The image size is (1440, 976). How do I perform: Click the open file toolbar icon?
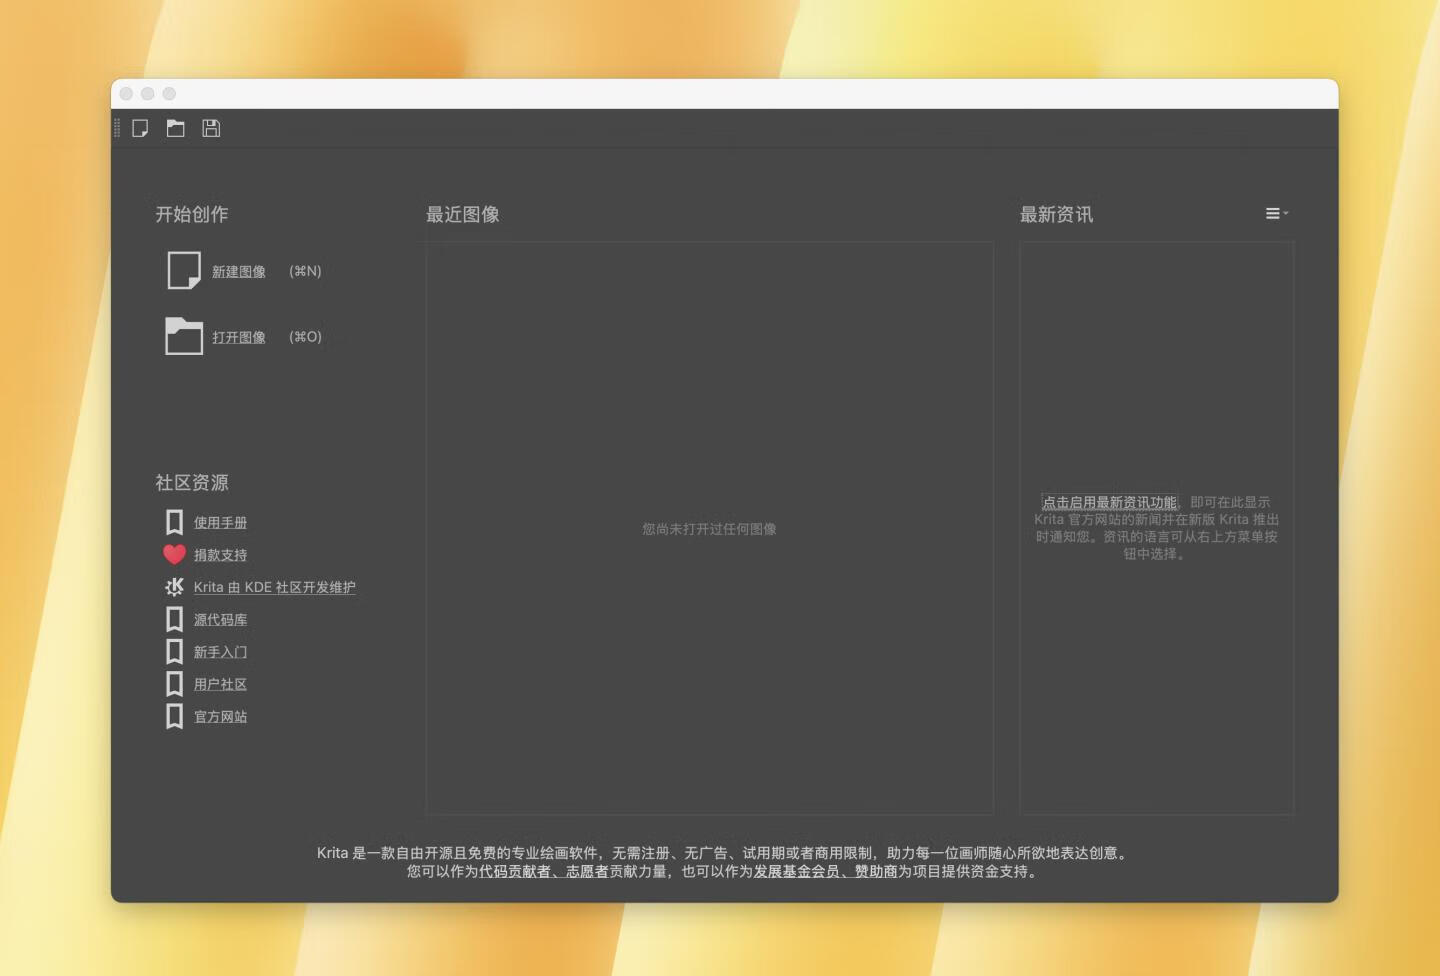[176, 128]
